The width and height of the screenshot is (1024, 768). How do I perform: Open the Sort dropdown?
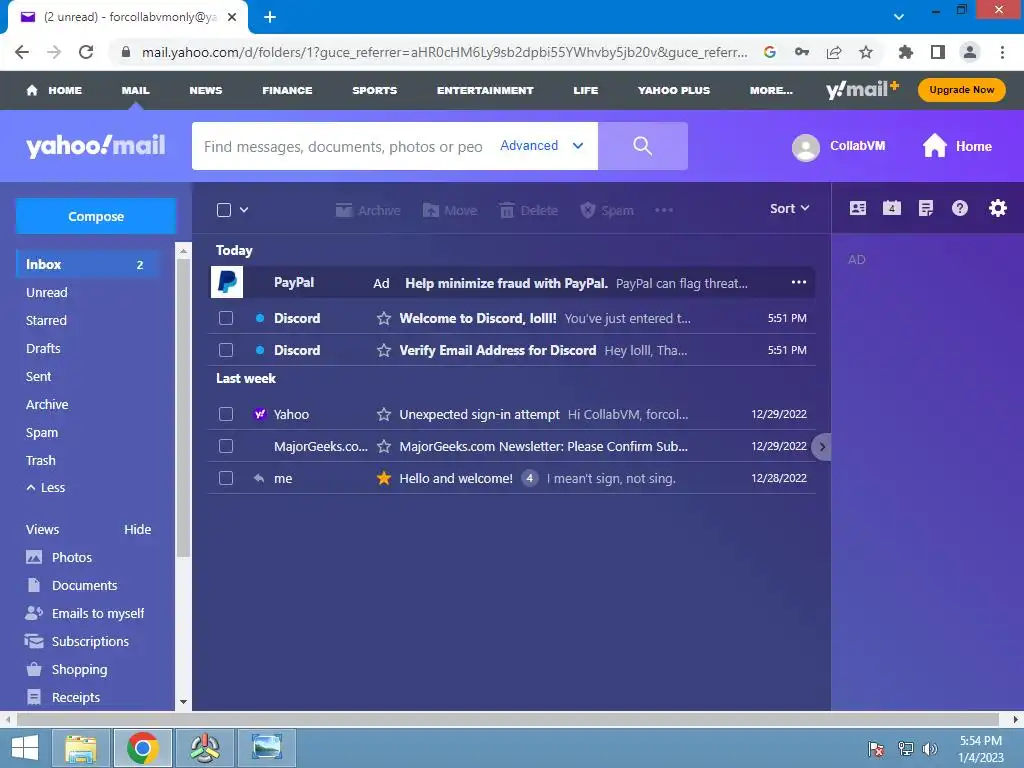790,208
